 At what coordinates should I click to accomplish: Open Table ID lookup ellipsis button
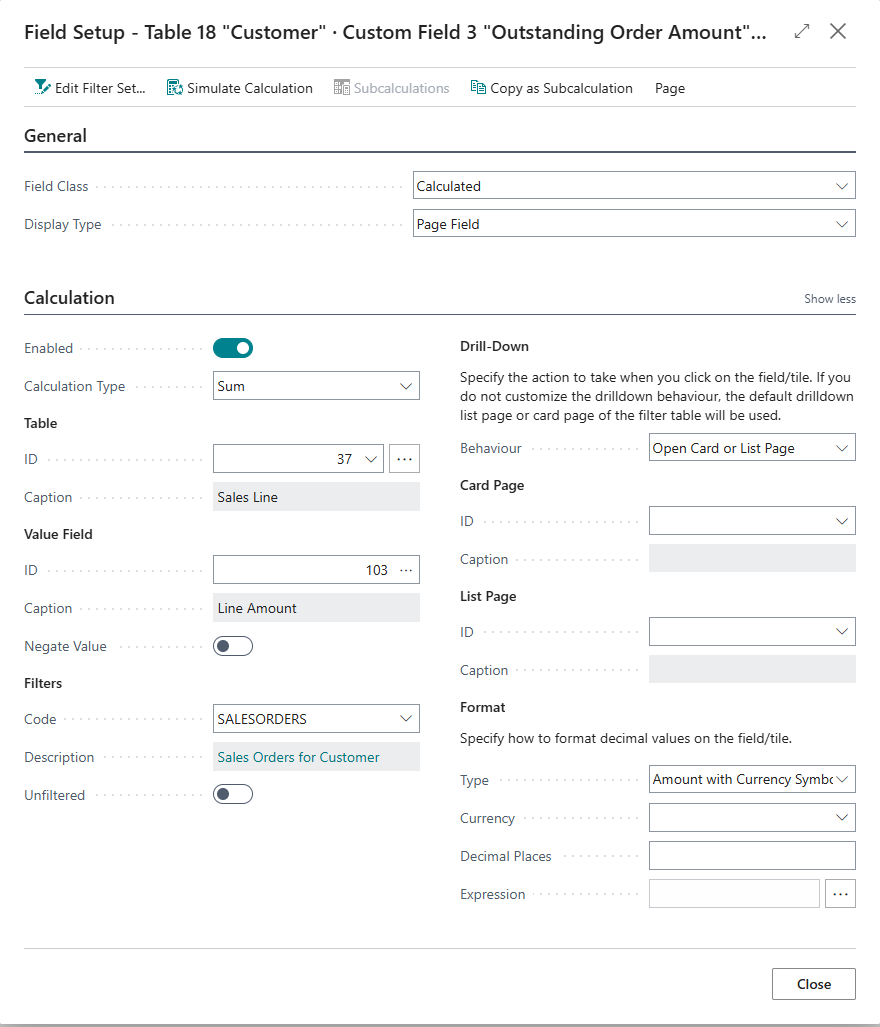[404, 458]
